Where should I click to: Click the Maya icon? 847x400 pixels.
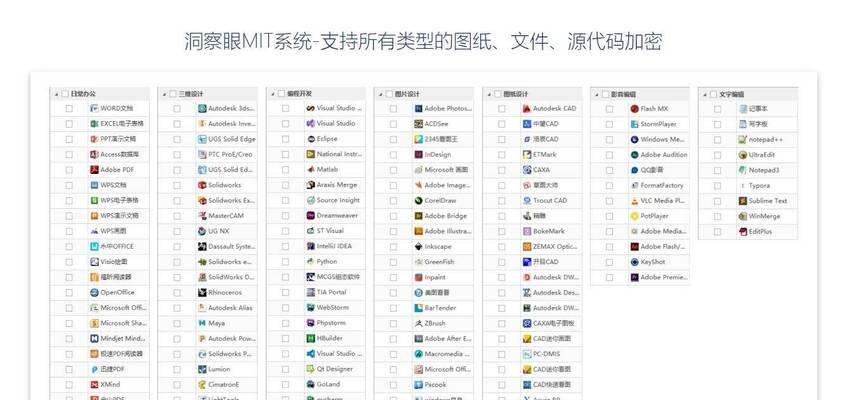tap(202, 323)
